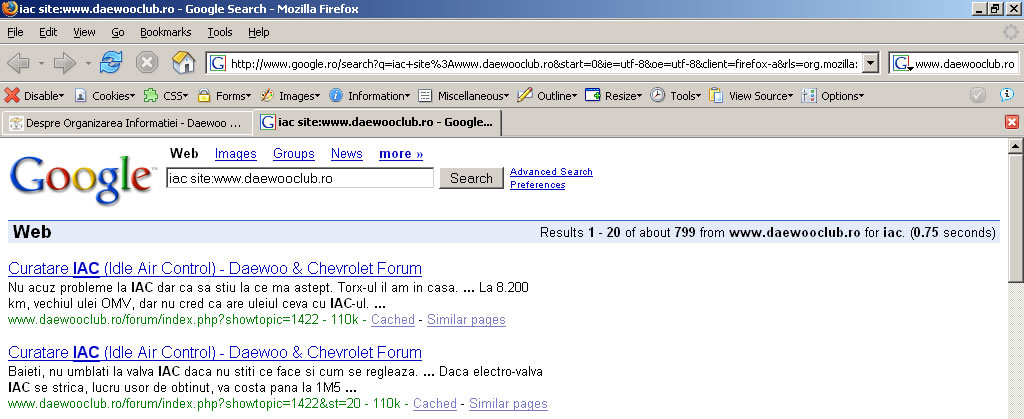
Task: Open the Edit menu
Action: 48,32
